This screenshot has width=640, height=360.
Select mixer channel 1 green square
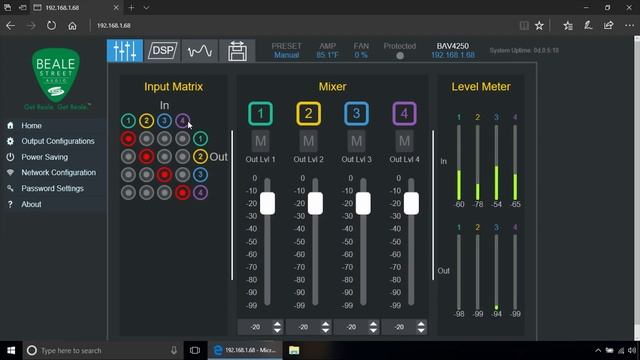pyautogui.click(x=260, y=113)
